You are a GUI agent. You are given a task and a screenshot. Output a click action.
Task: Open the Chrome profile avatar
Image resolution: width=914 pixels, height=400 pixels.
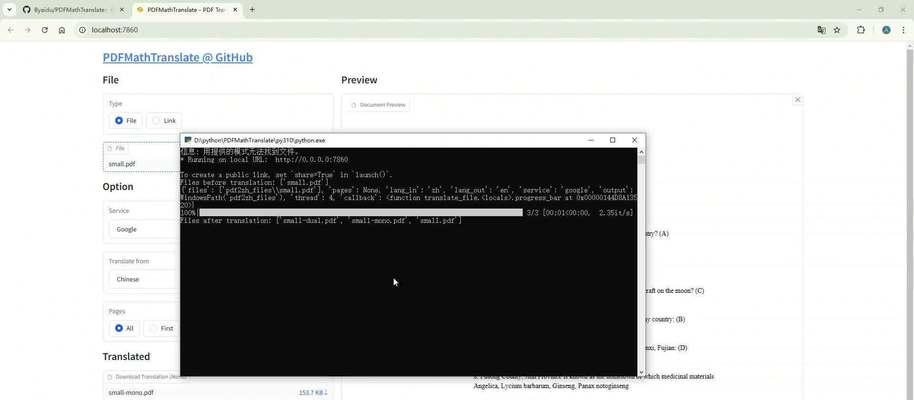pyautogui.click(x=886, y=30)
